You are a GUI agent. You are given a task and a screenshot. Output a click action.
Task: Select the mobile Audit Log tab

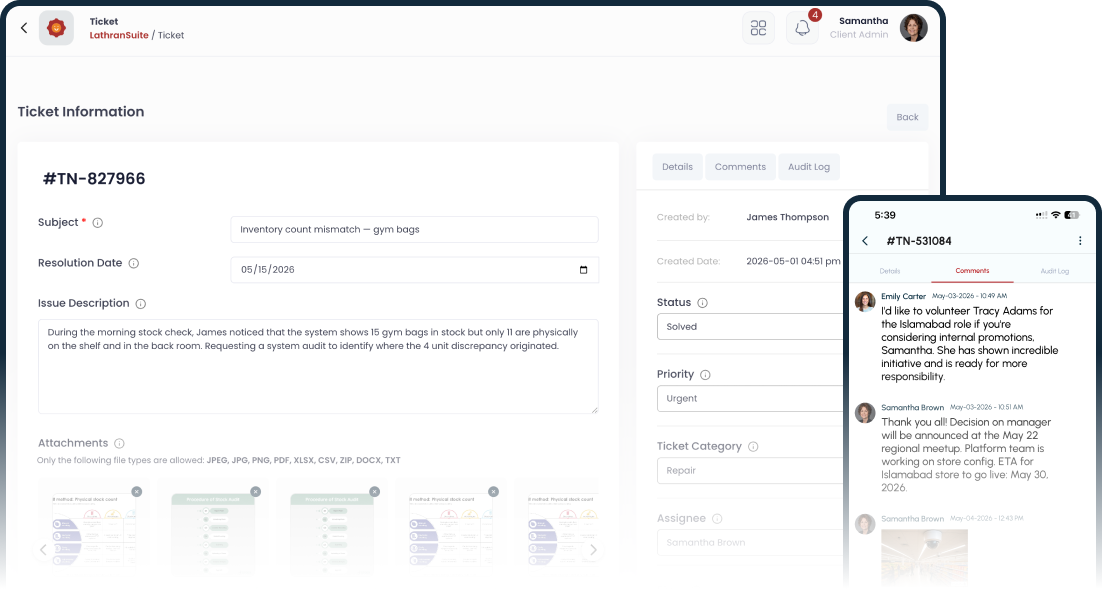[1054, 271]
